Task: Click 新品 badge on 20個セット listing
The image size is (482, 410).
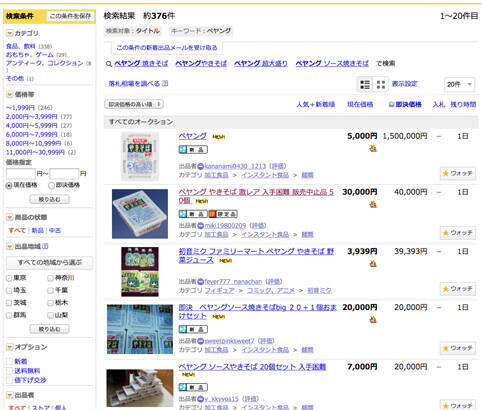Action: tap(193, 387)
